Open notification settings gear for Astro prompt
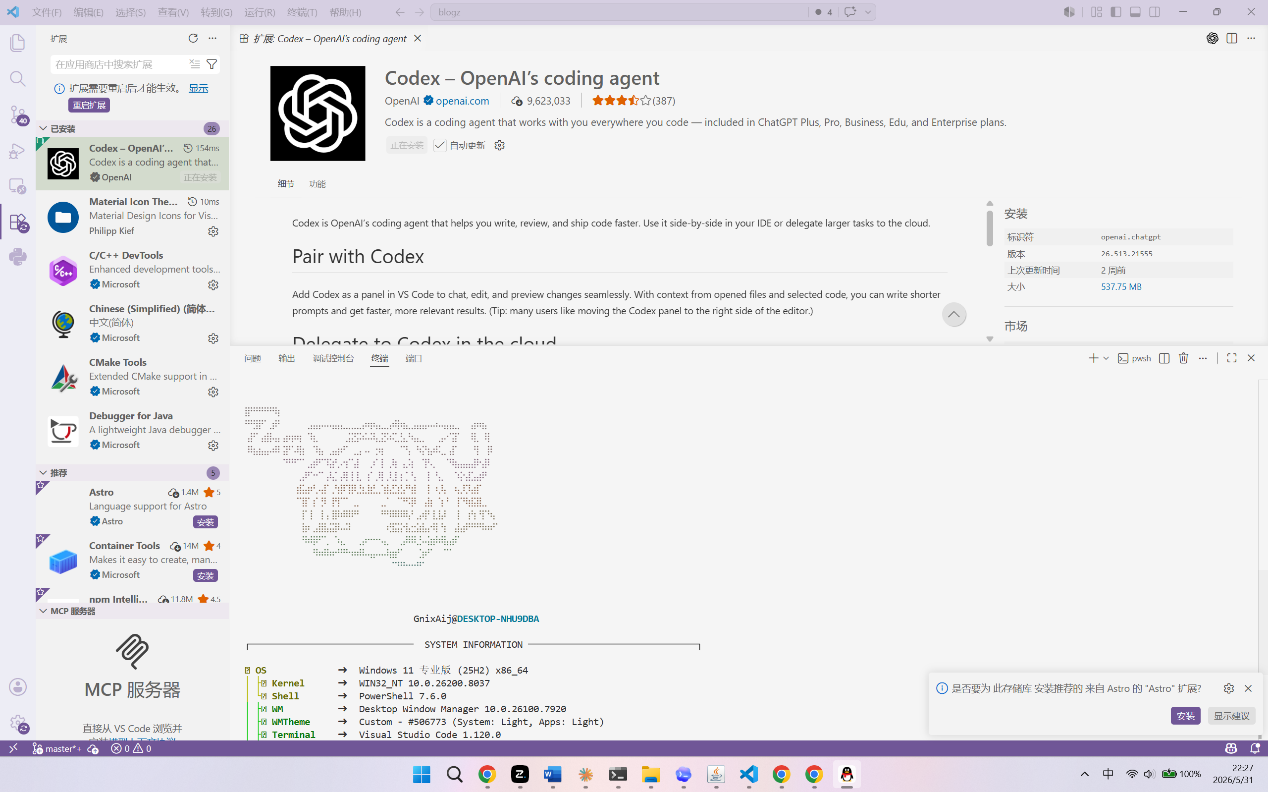 [x=1228, y=688]
